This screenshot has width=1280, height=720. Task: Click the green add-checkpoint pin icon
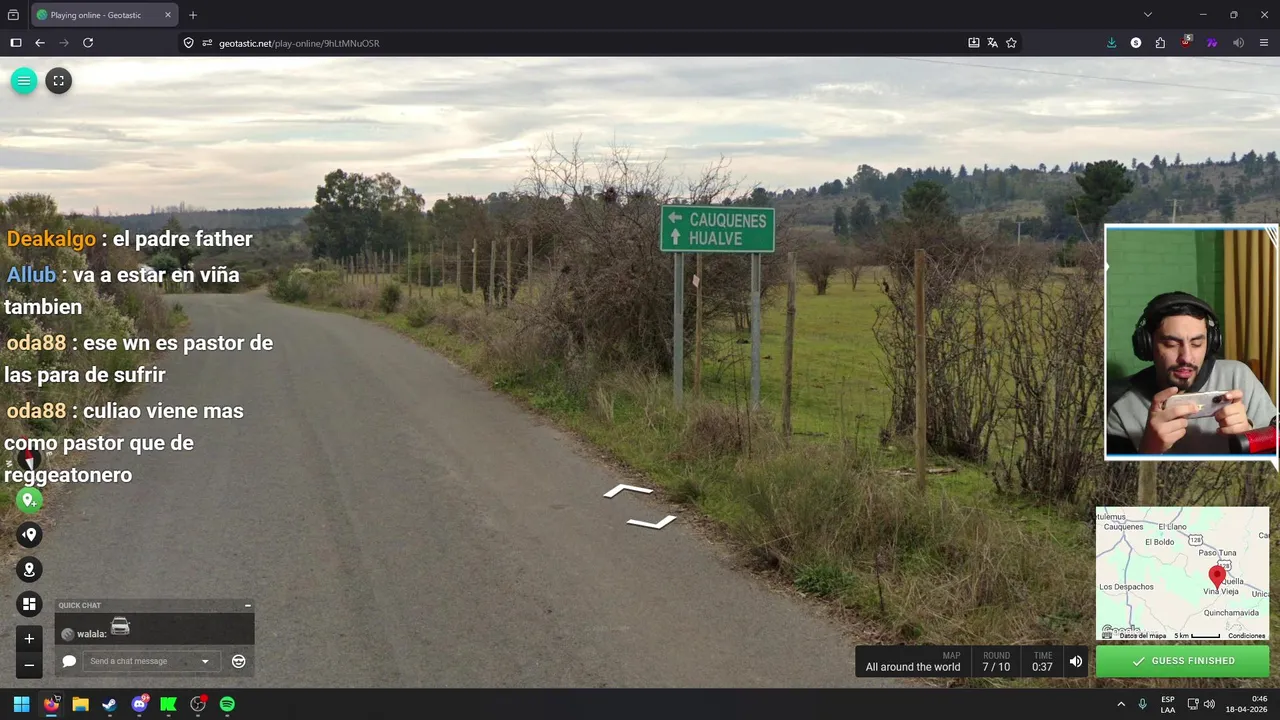point(29,500)
